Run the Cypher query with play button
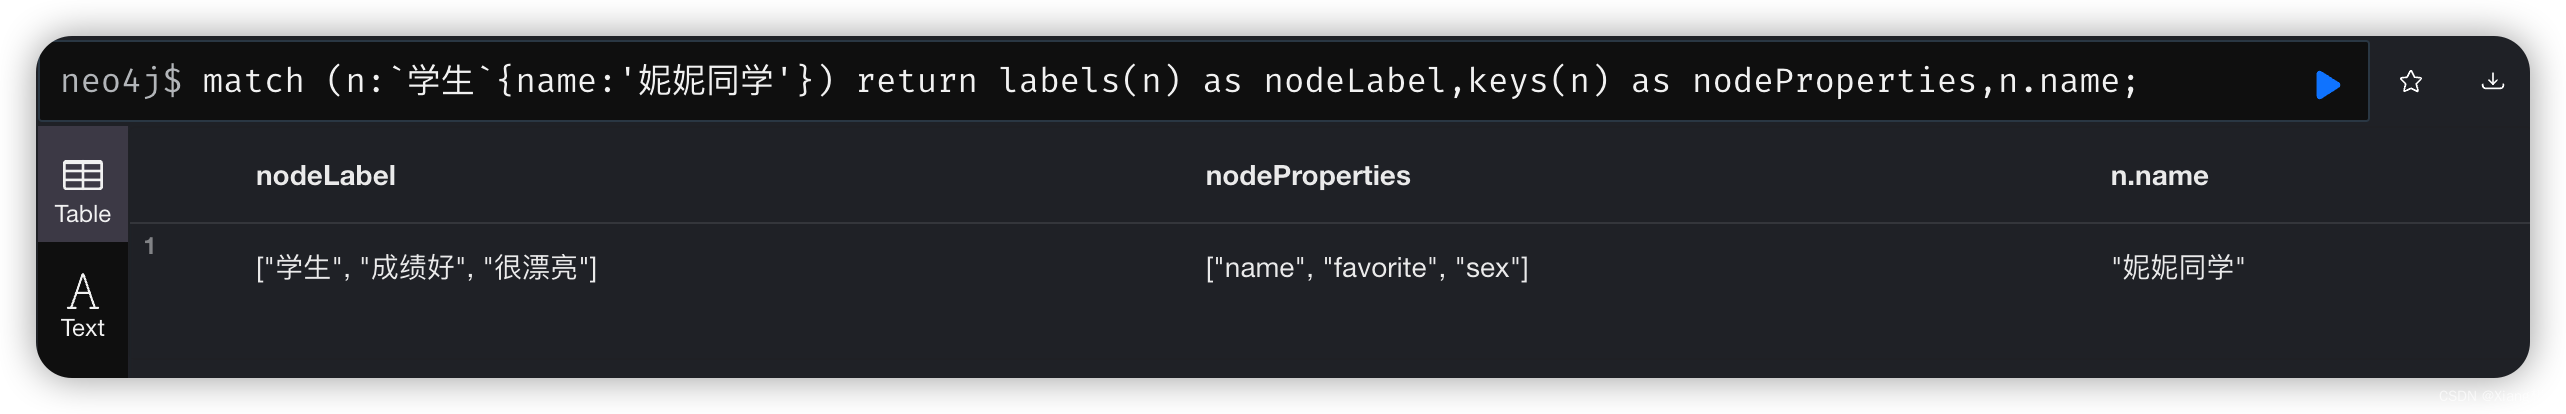 2328,84
